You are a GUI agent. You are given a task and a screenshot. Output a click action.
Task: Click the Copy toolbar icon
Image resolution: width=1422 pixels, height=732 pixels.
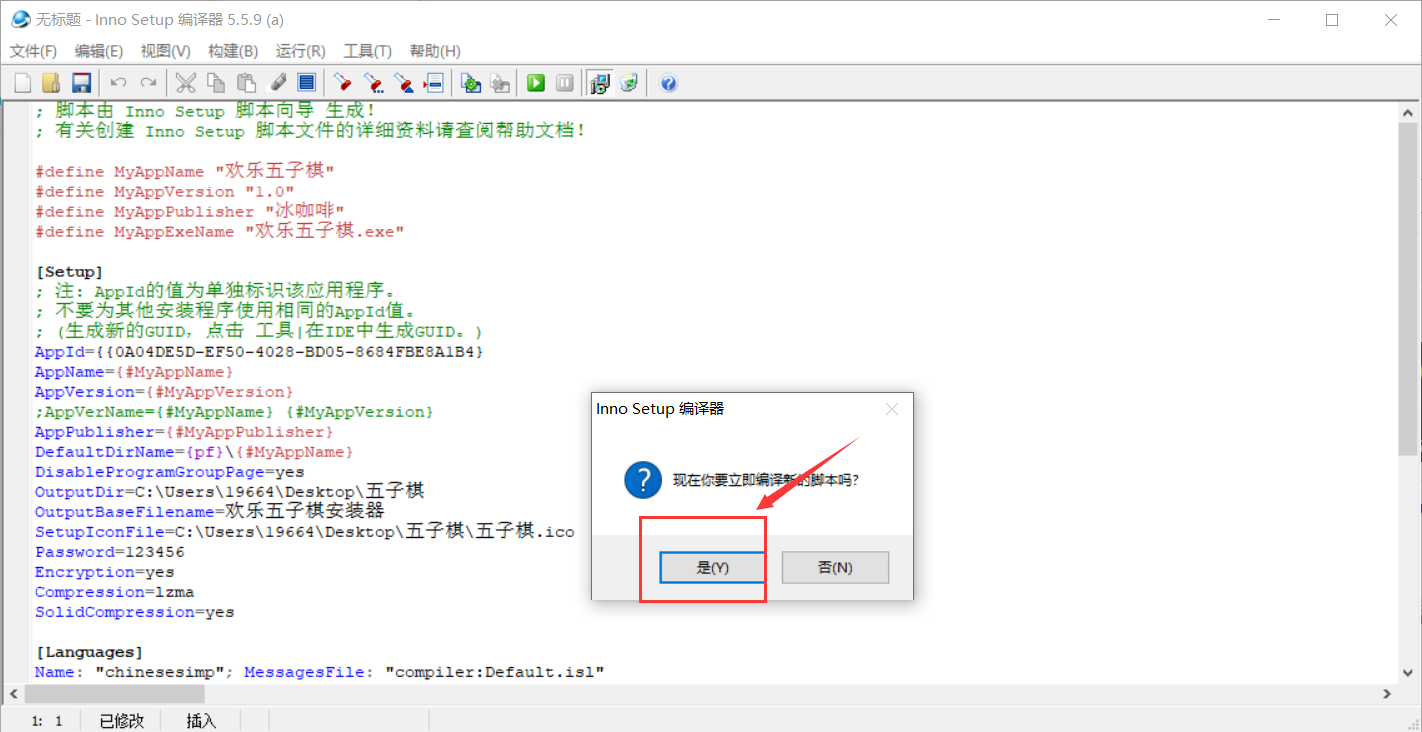(215, 83)
